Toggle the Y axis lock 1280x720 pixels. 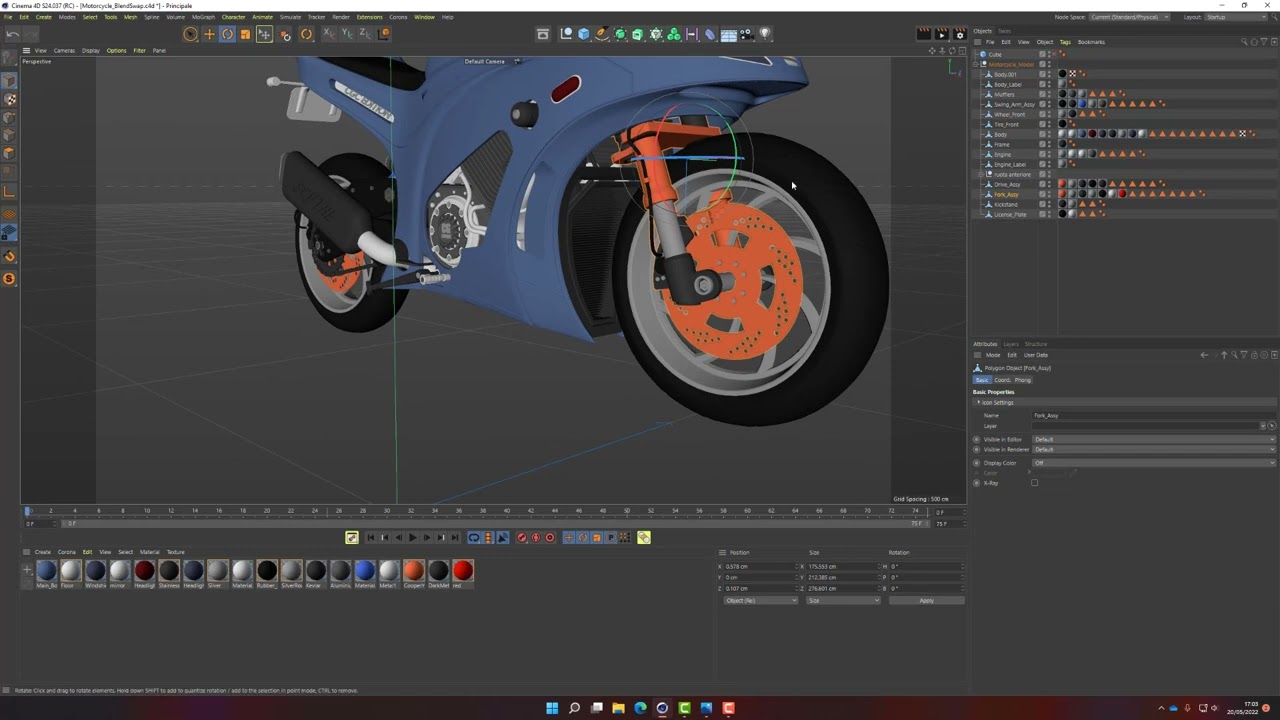pos(346,34)
